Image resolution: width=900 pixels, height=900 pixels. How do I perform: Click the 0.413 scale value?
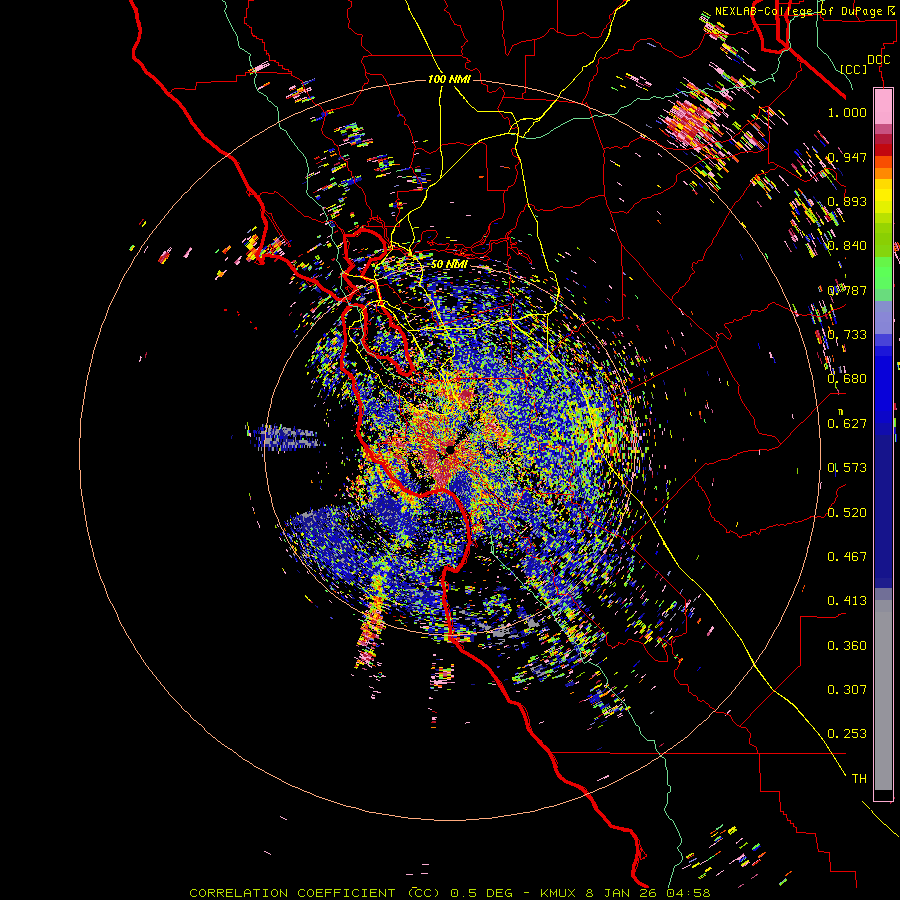847,601
